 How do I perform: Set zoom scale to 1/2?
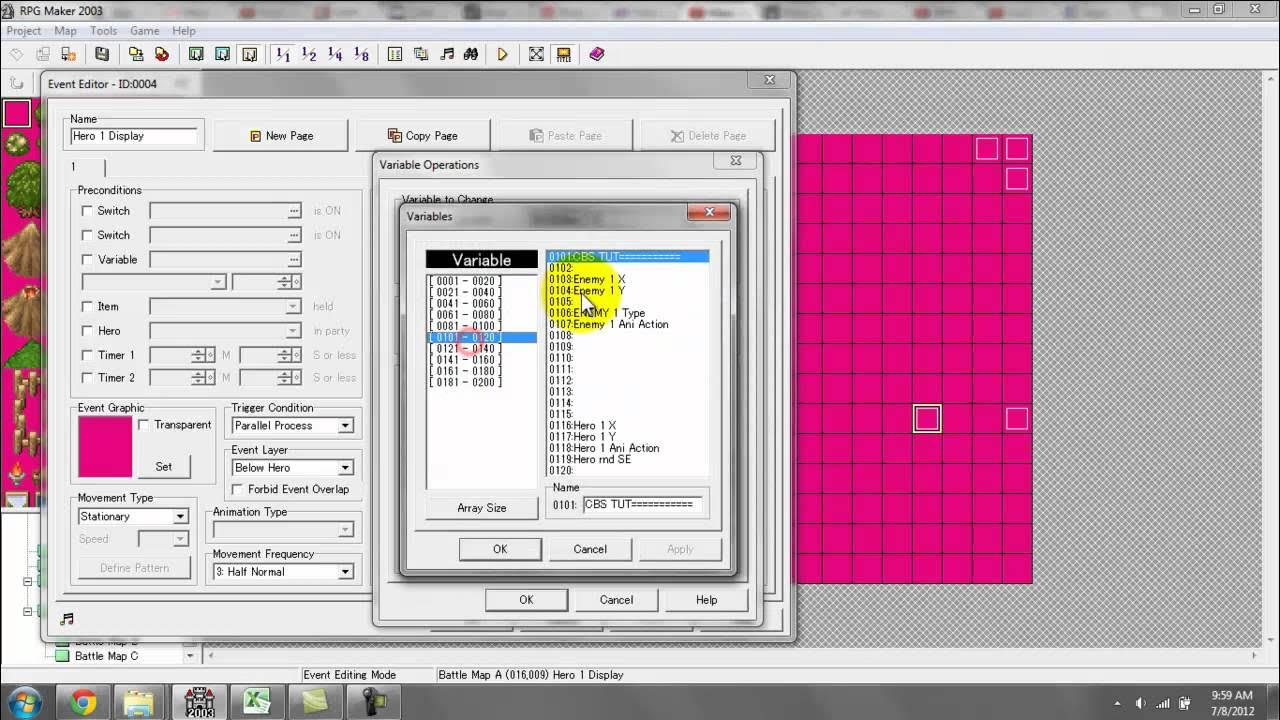(x=309, y=54)
